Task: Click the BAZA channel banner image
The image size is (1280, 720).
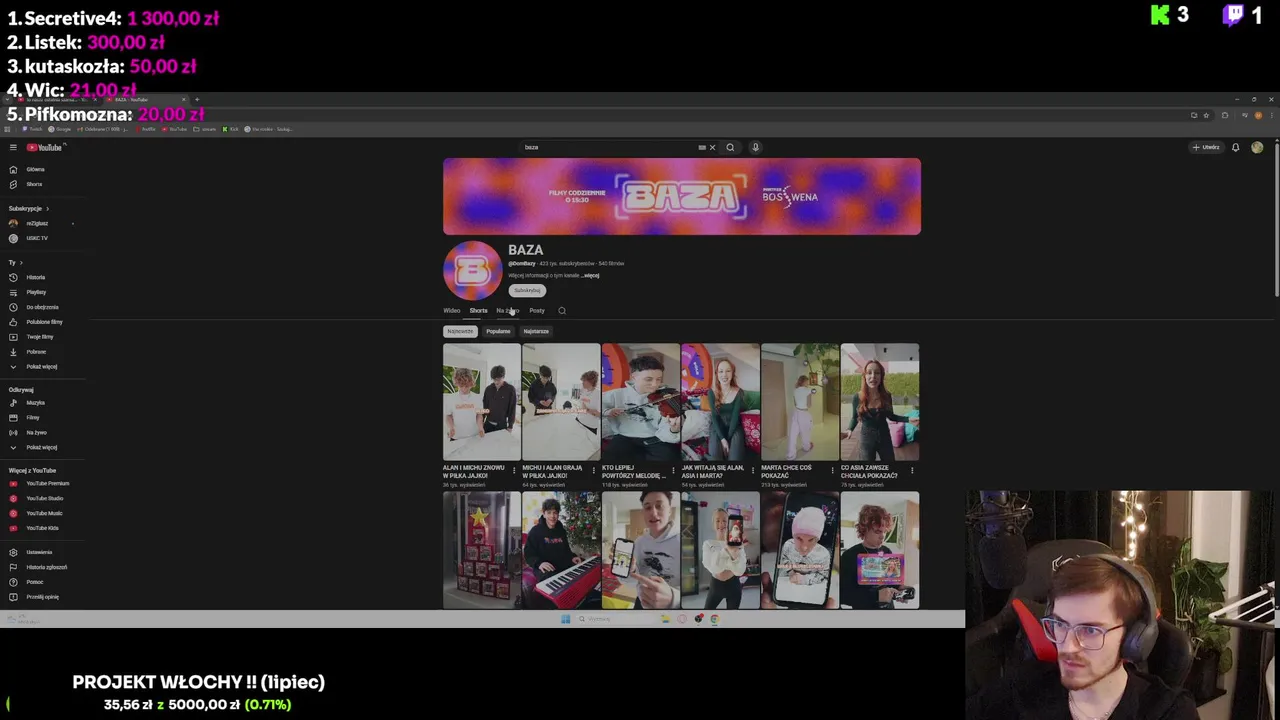Action: click(682, 196)
